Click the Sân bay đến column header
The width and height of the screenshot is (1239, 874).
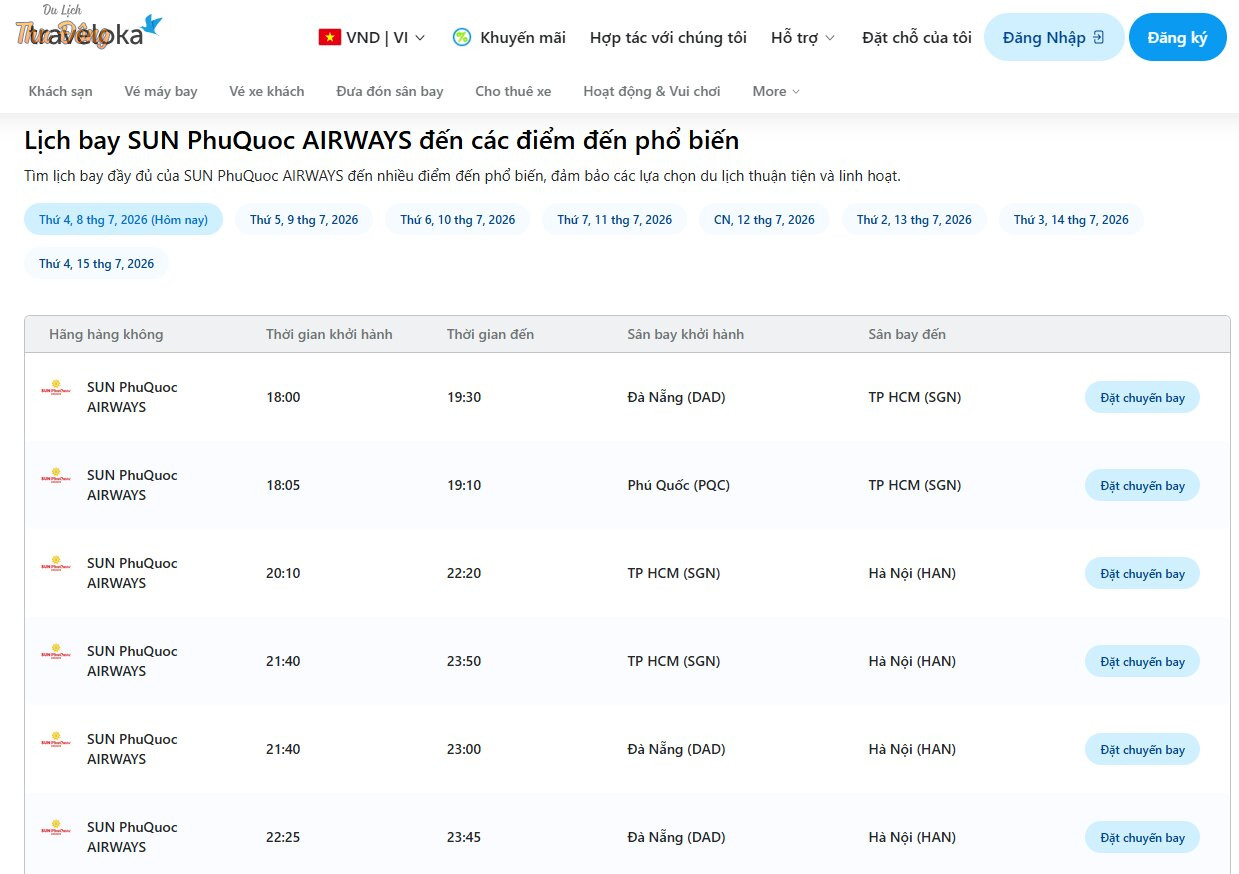907,334
